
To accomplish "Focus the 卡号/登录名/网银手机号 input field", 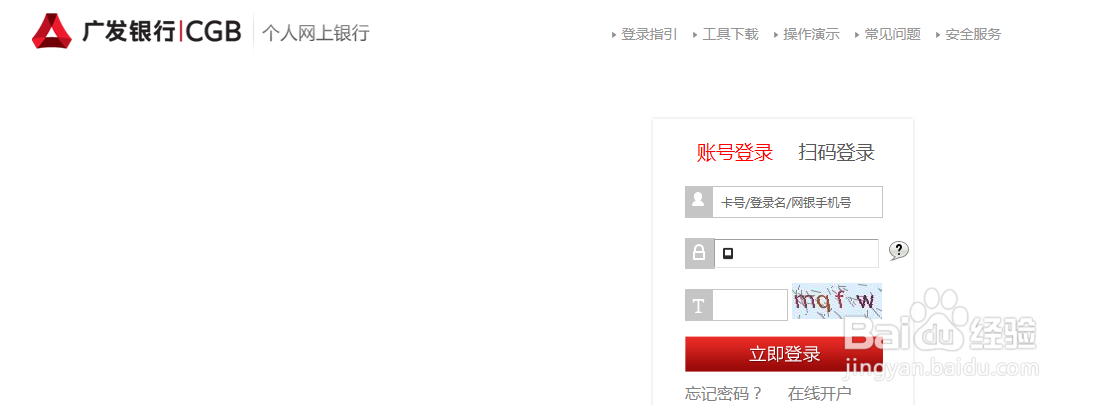I will point(798,202).
